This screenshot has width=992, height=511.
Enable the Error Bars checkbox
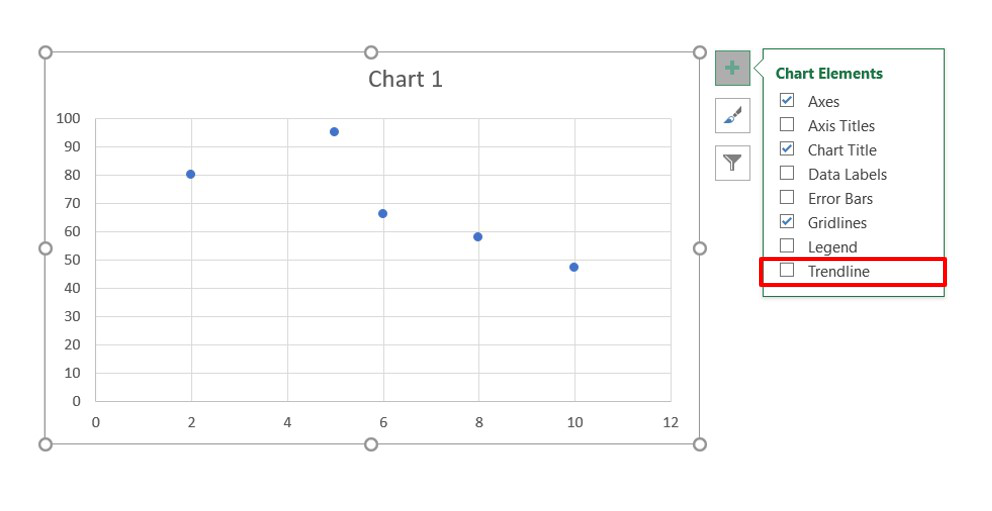click(787, 198)
